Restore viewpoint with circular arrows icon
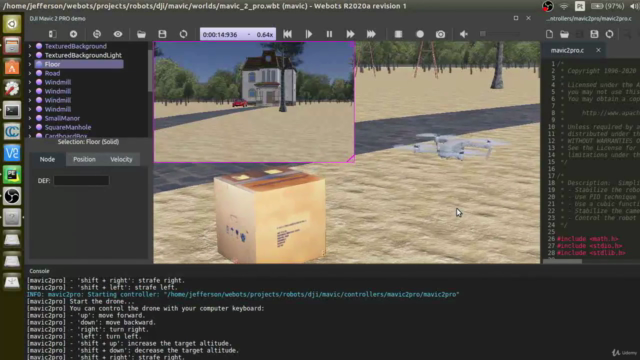 click(97, 34)
